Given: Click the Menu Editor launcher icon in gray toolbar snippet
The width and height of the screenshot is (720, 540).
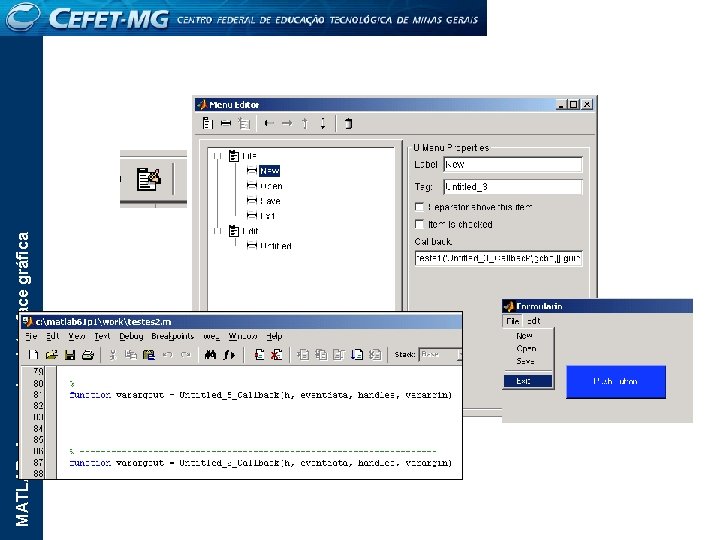Looking at the screenshot, I should pyautogui.click(x=149, y=179).
